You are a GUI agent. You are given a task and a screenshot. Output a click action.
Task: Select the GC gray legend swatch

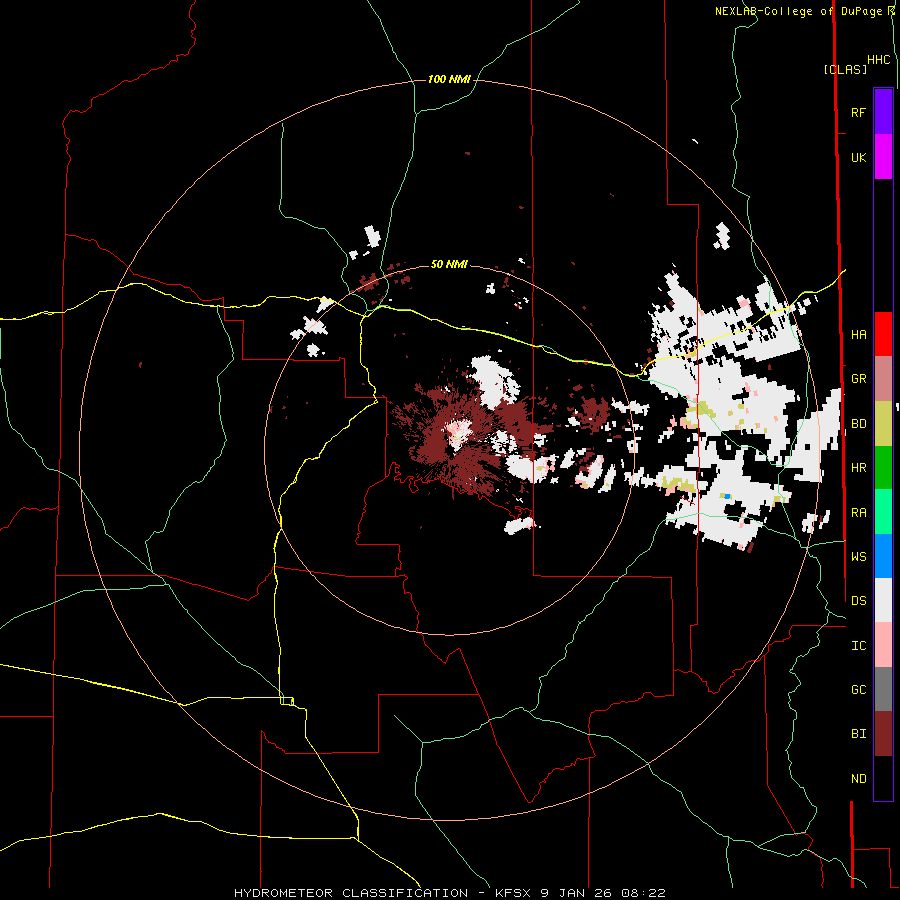883,689
